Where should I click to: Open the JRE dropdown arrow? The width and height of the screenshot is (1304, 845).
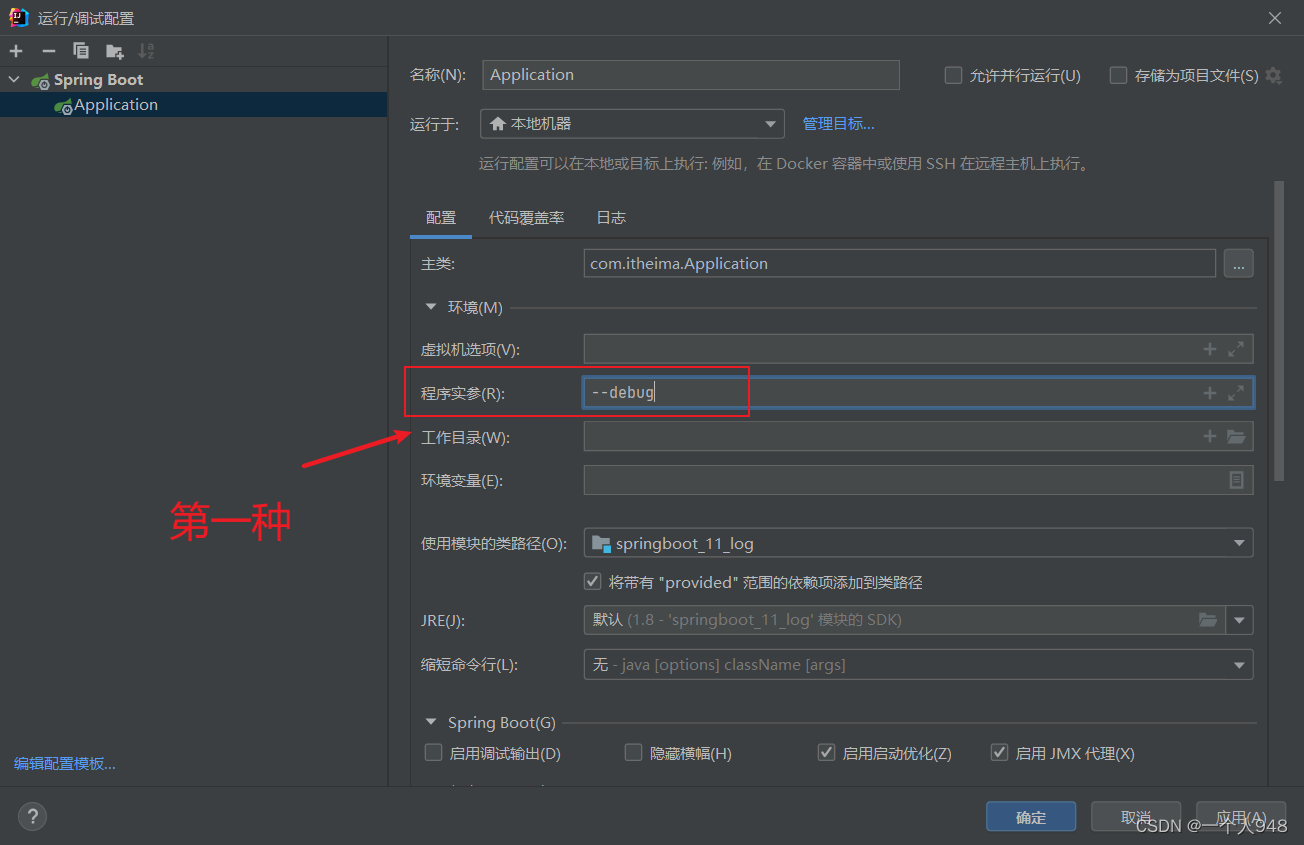click(x=1240, y=620)
